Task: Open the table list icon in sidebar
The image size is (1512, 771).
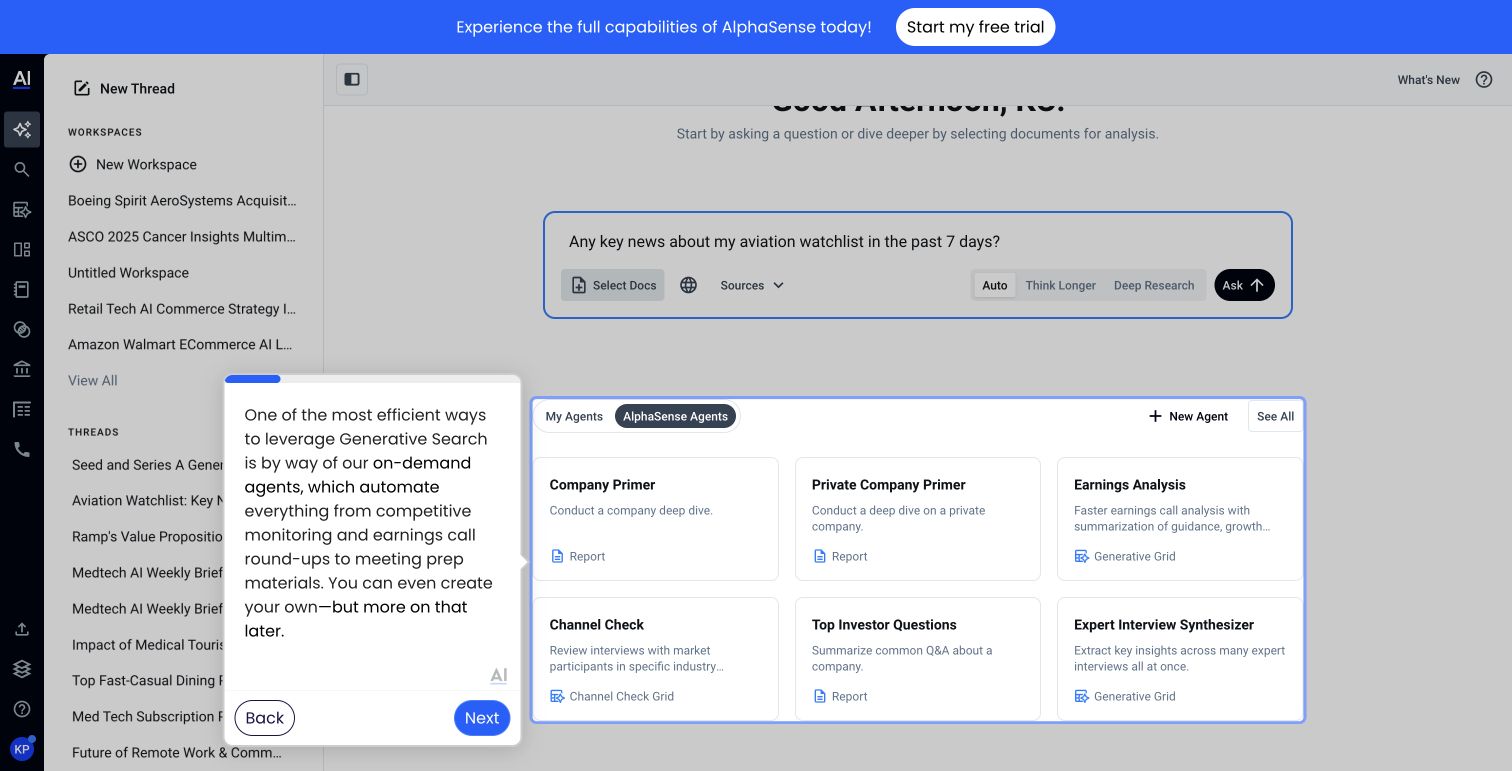Action: coord(22,409)
